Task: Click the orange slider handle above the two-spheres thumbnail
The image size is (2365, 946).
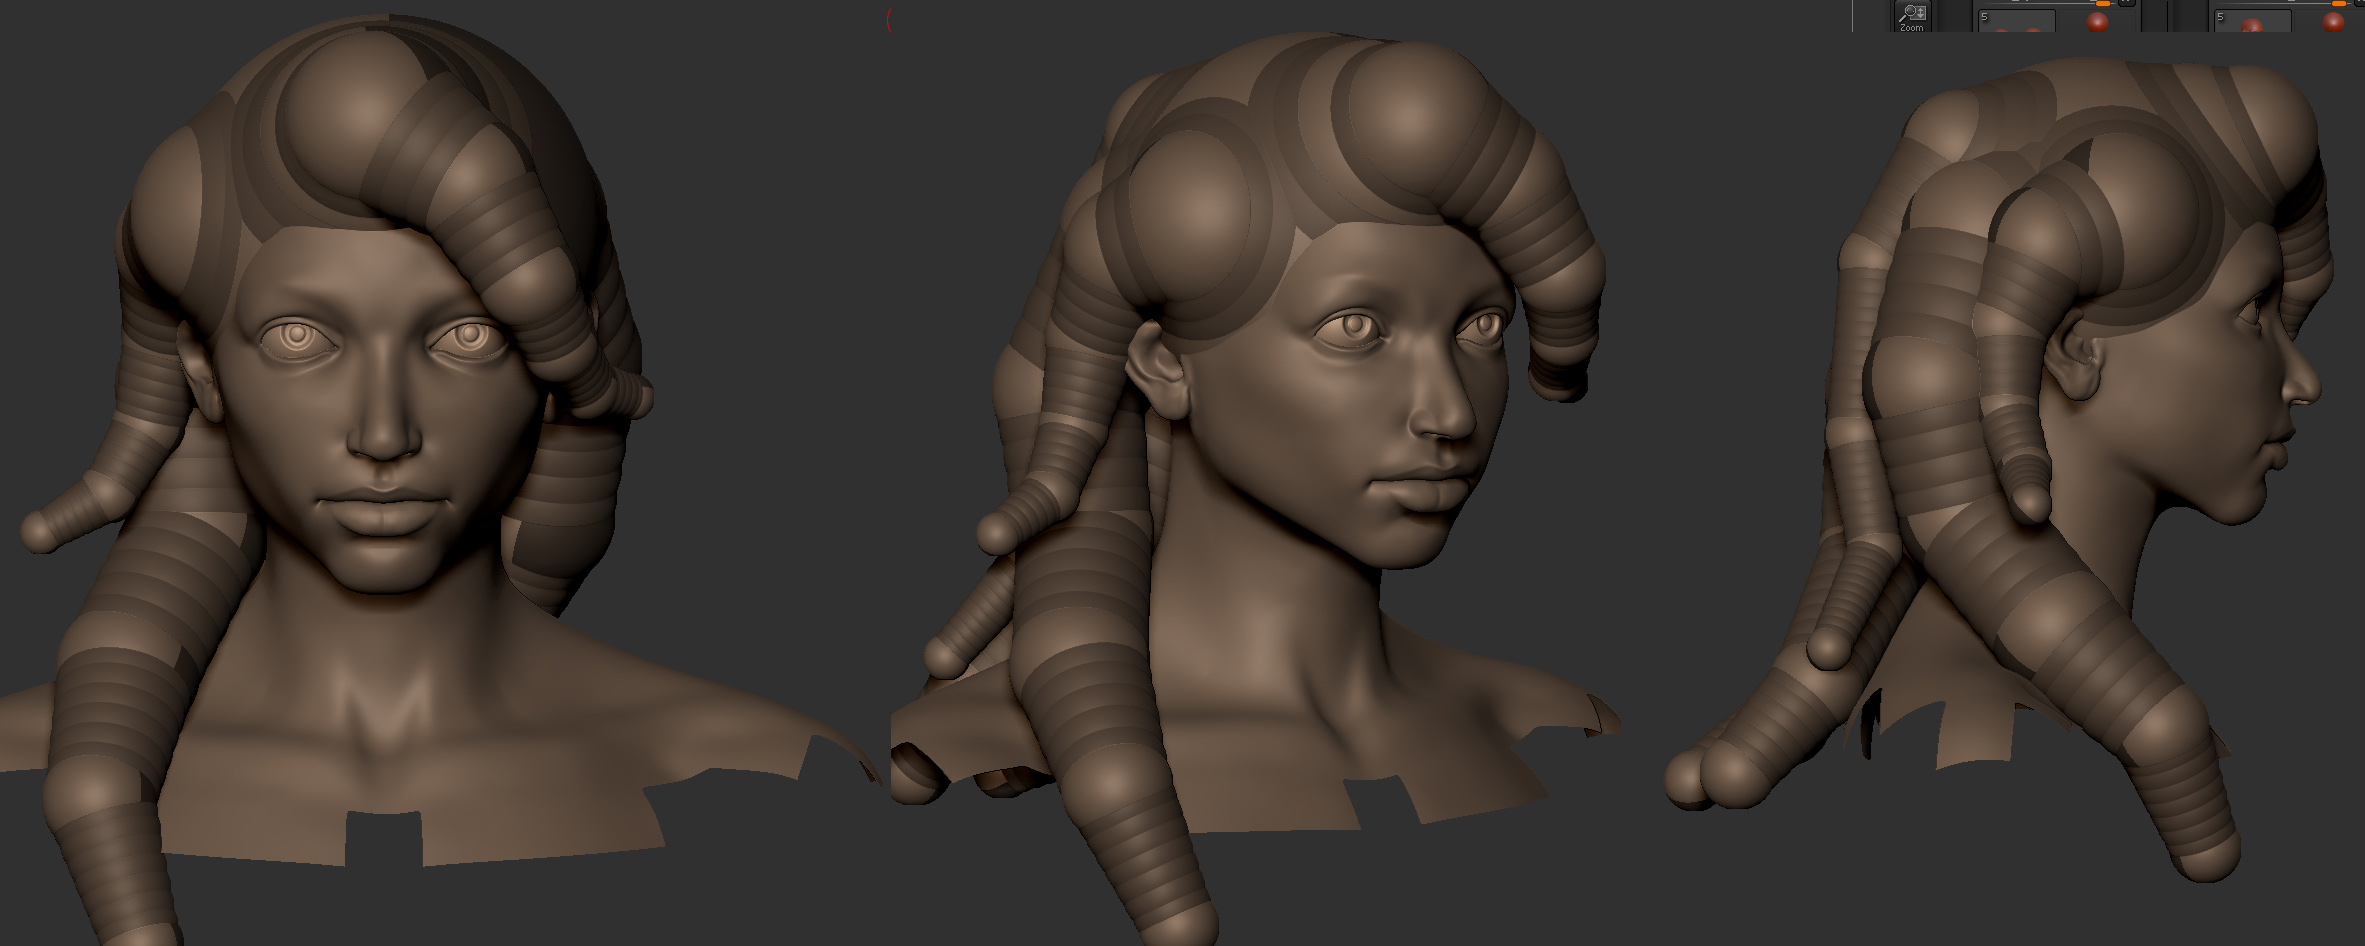Action: (2103, 4)
